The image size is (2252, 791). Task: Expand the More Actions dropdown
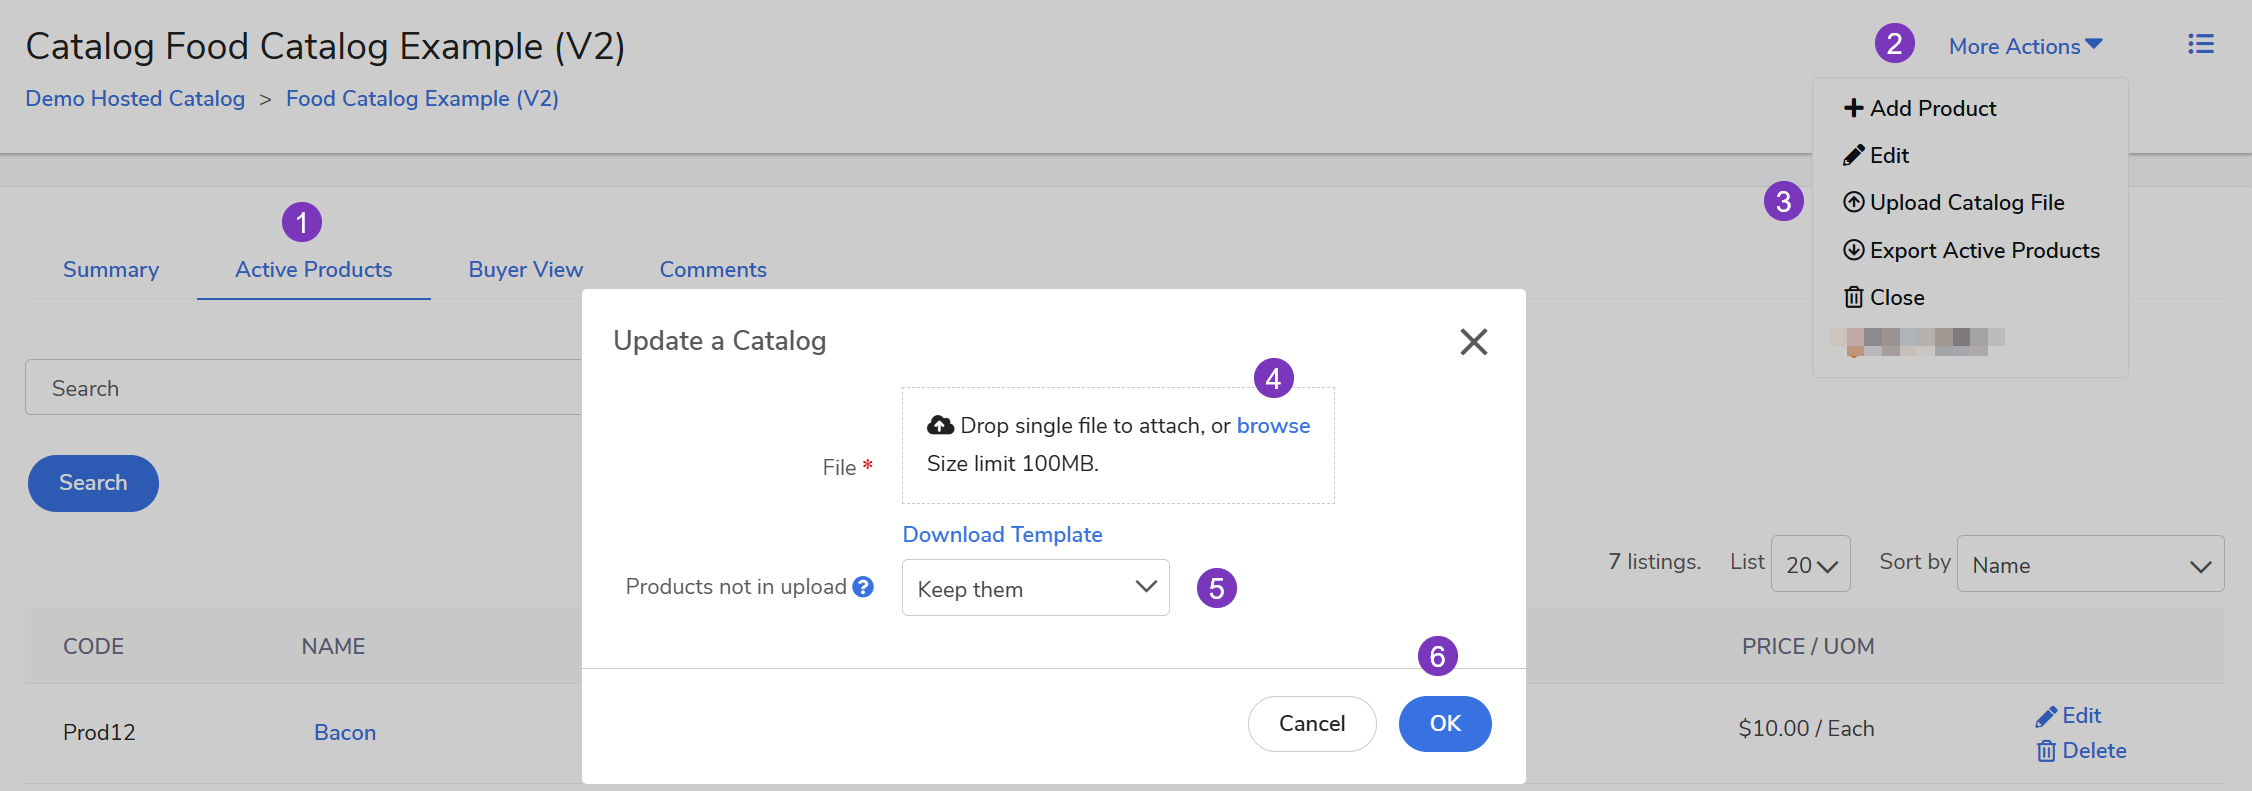pos(2025,46)
